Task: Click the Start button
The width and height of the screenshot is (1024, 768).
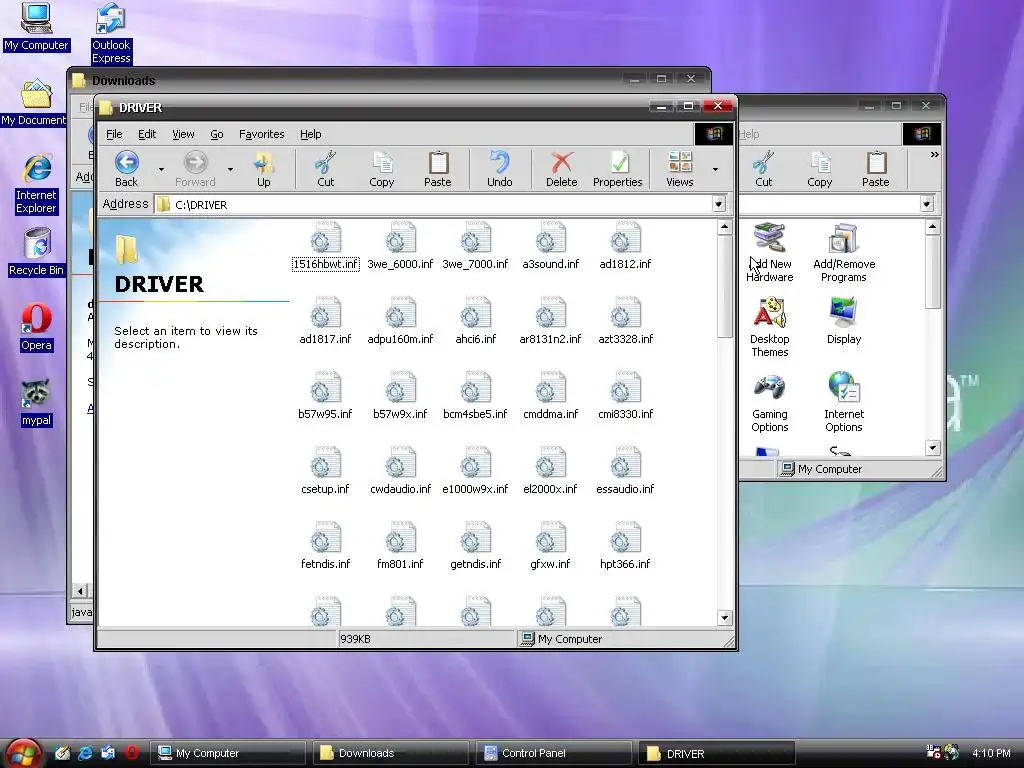Action: tap(23, 754)
